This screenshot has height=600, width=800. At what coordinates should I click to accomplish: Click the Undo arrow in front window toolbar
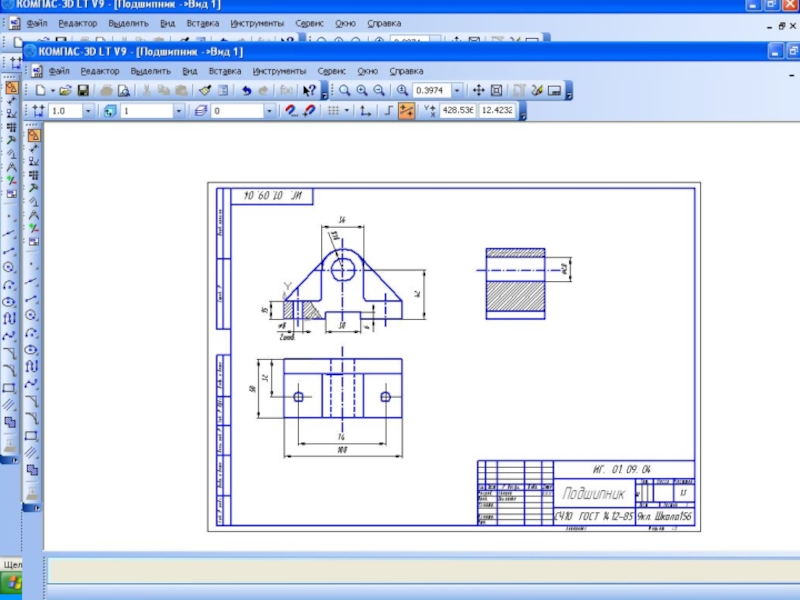pos(246,90)
